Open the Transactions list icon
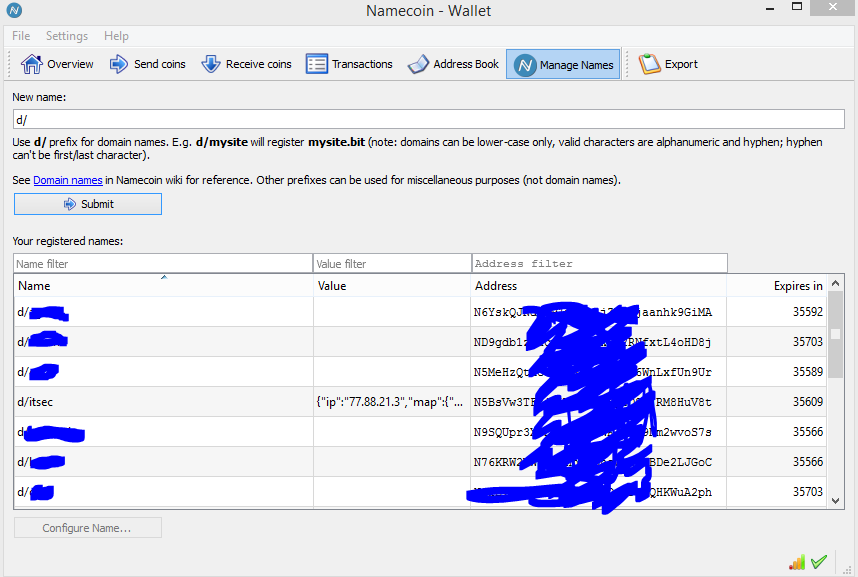 316,64
